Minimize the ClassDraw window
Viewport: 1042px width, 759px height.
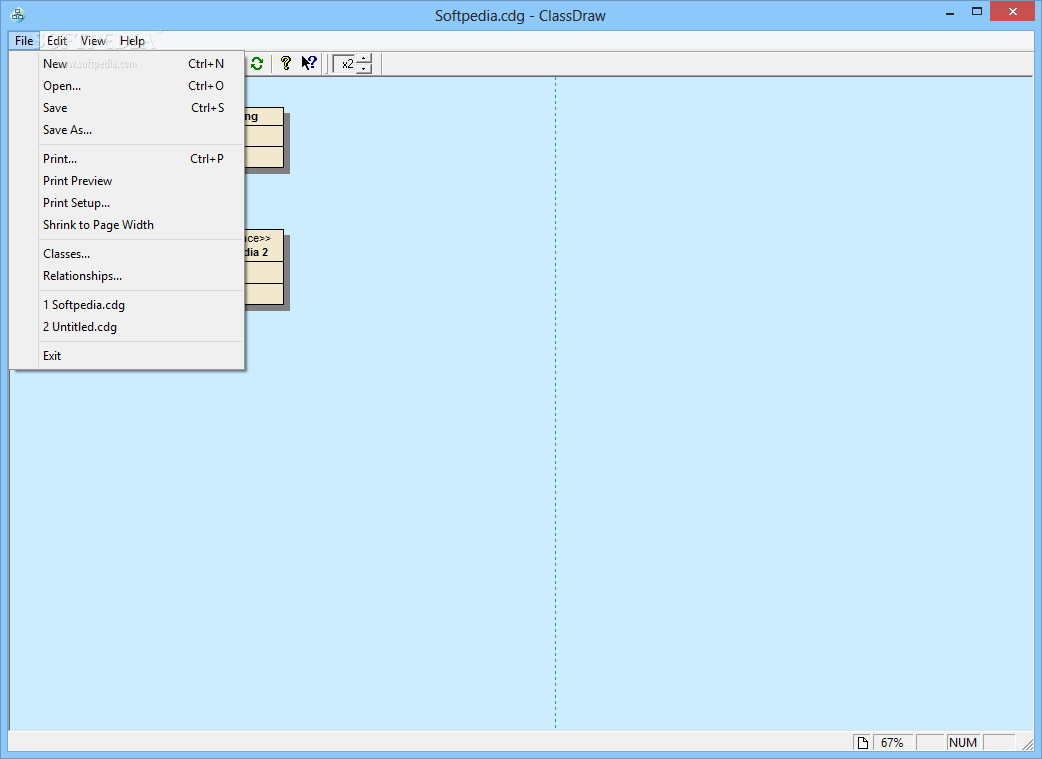[950, 12]
